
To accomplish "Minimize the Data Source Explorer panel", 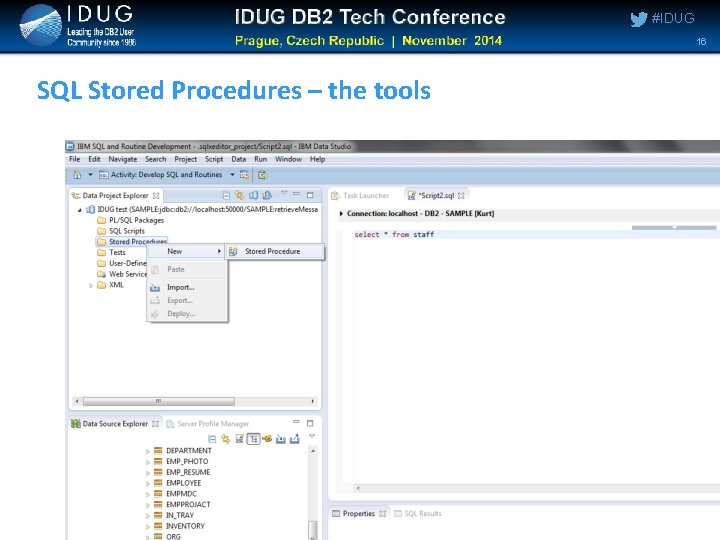I will [x=297, y=422].
